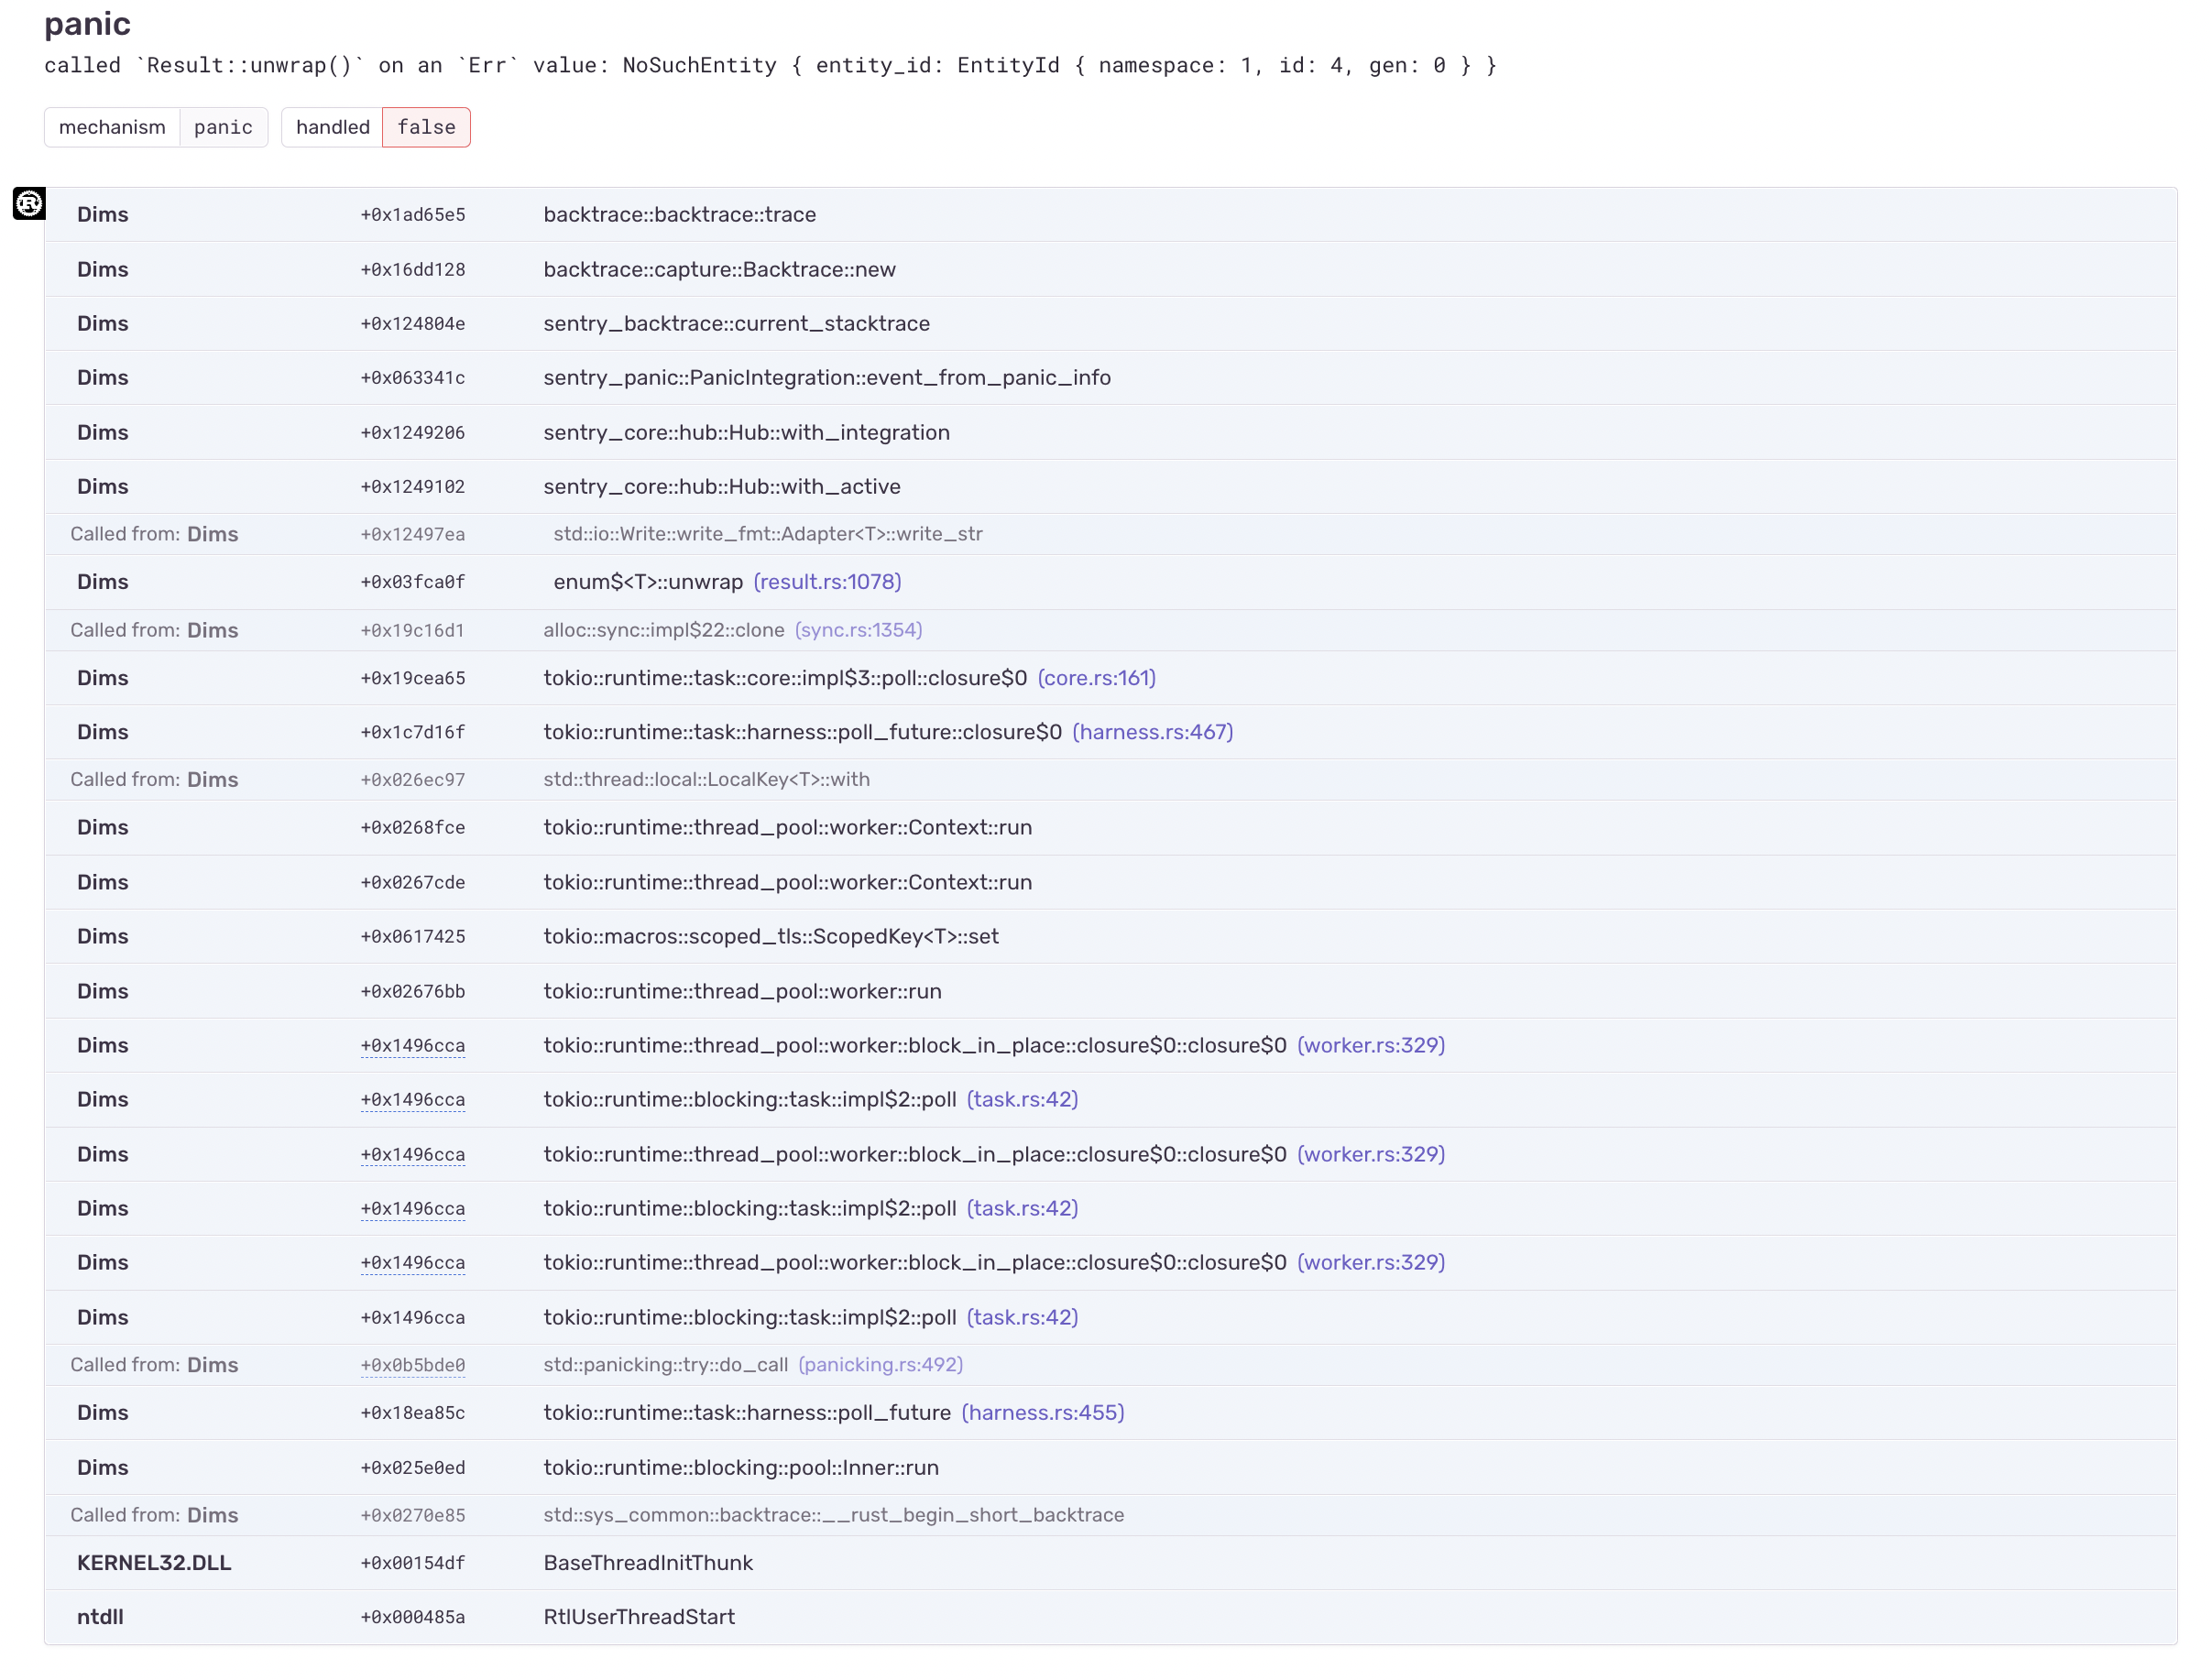Open the sync.rs:1354 source link
Screen dimensions: 2210x1680
click(x=858, y=630)
